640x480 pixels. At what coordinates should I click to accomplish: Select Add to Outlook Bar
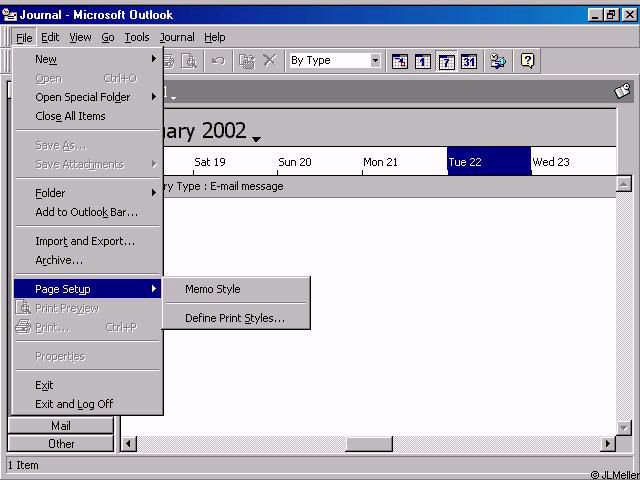pyautogui.click(x=87, y=212)
